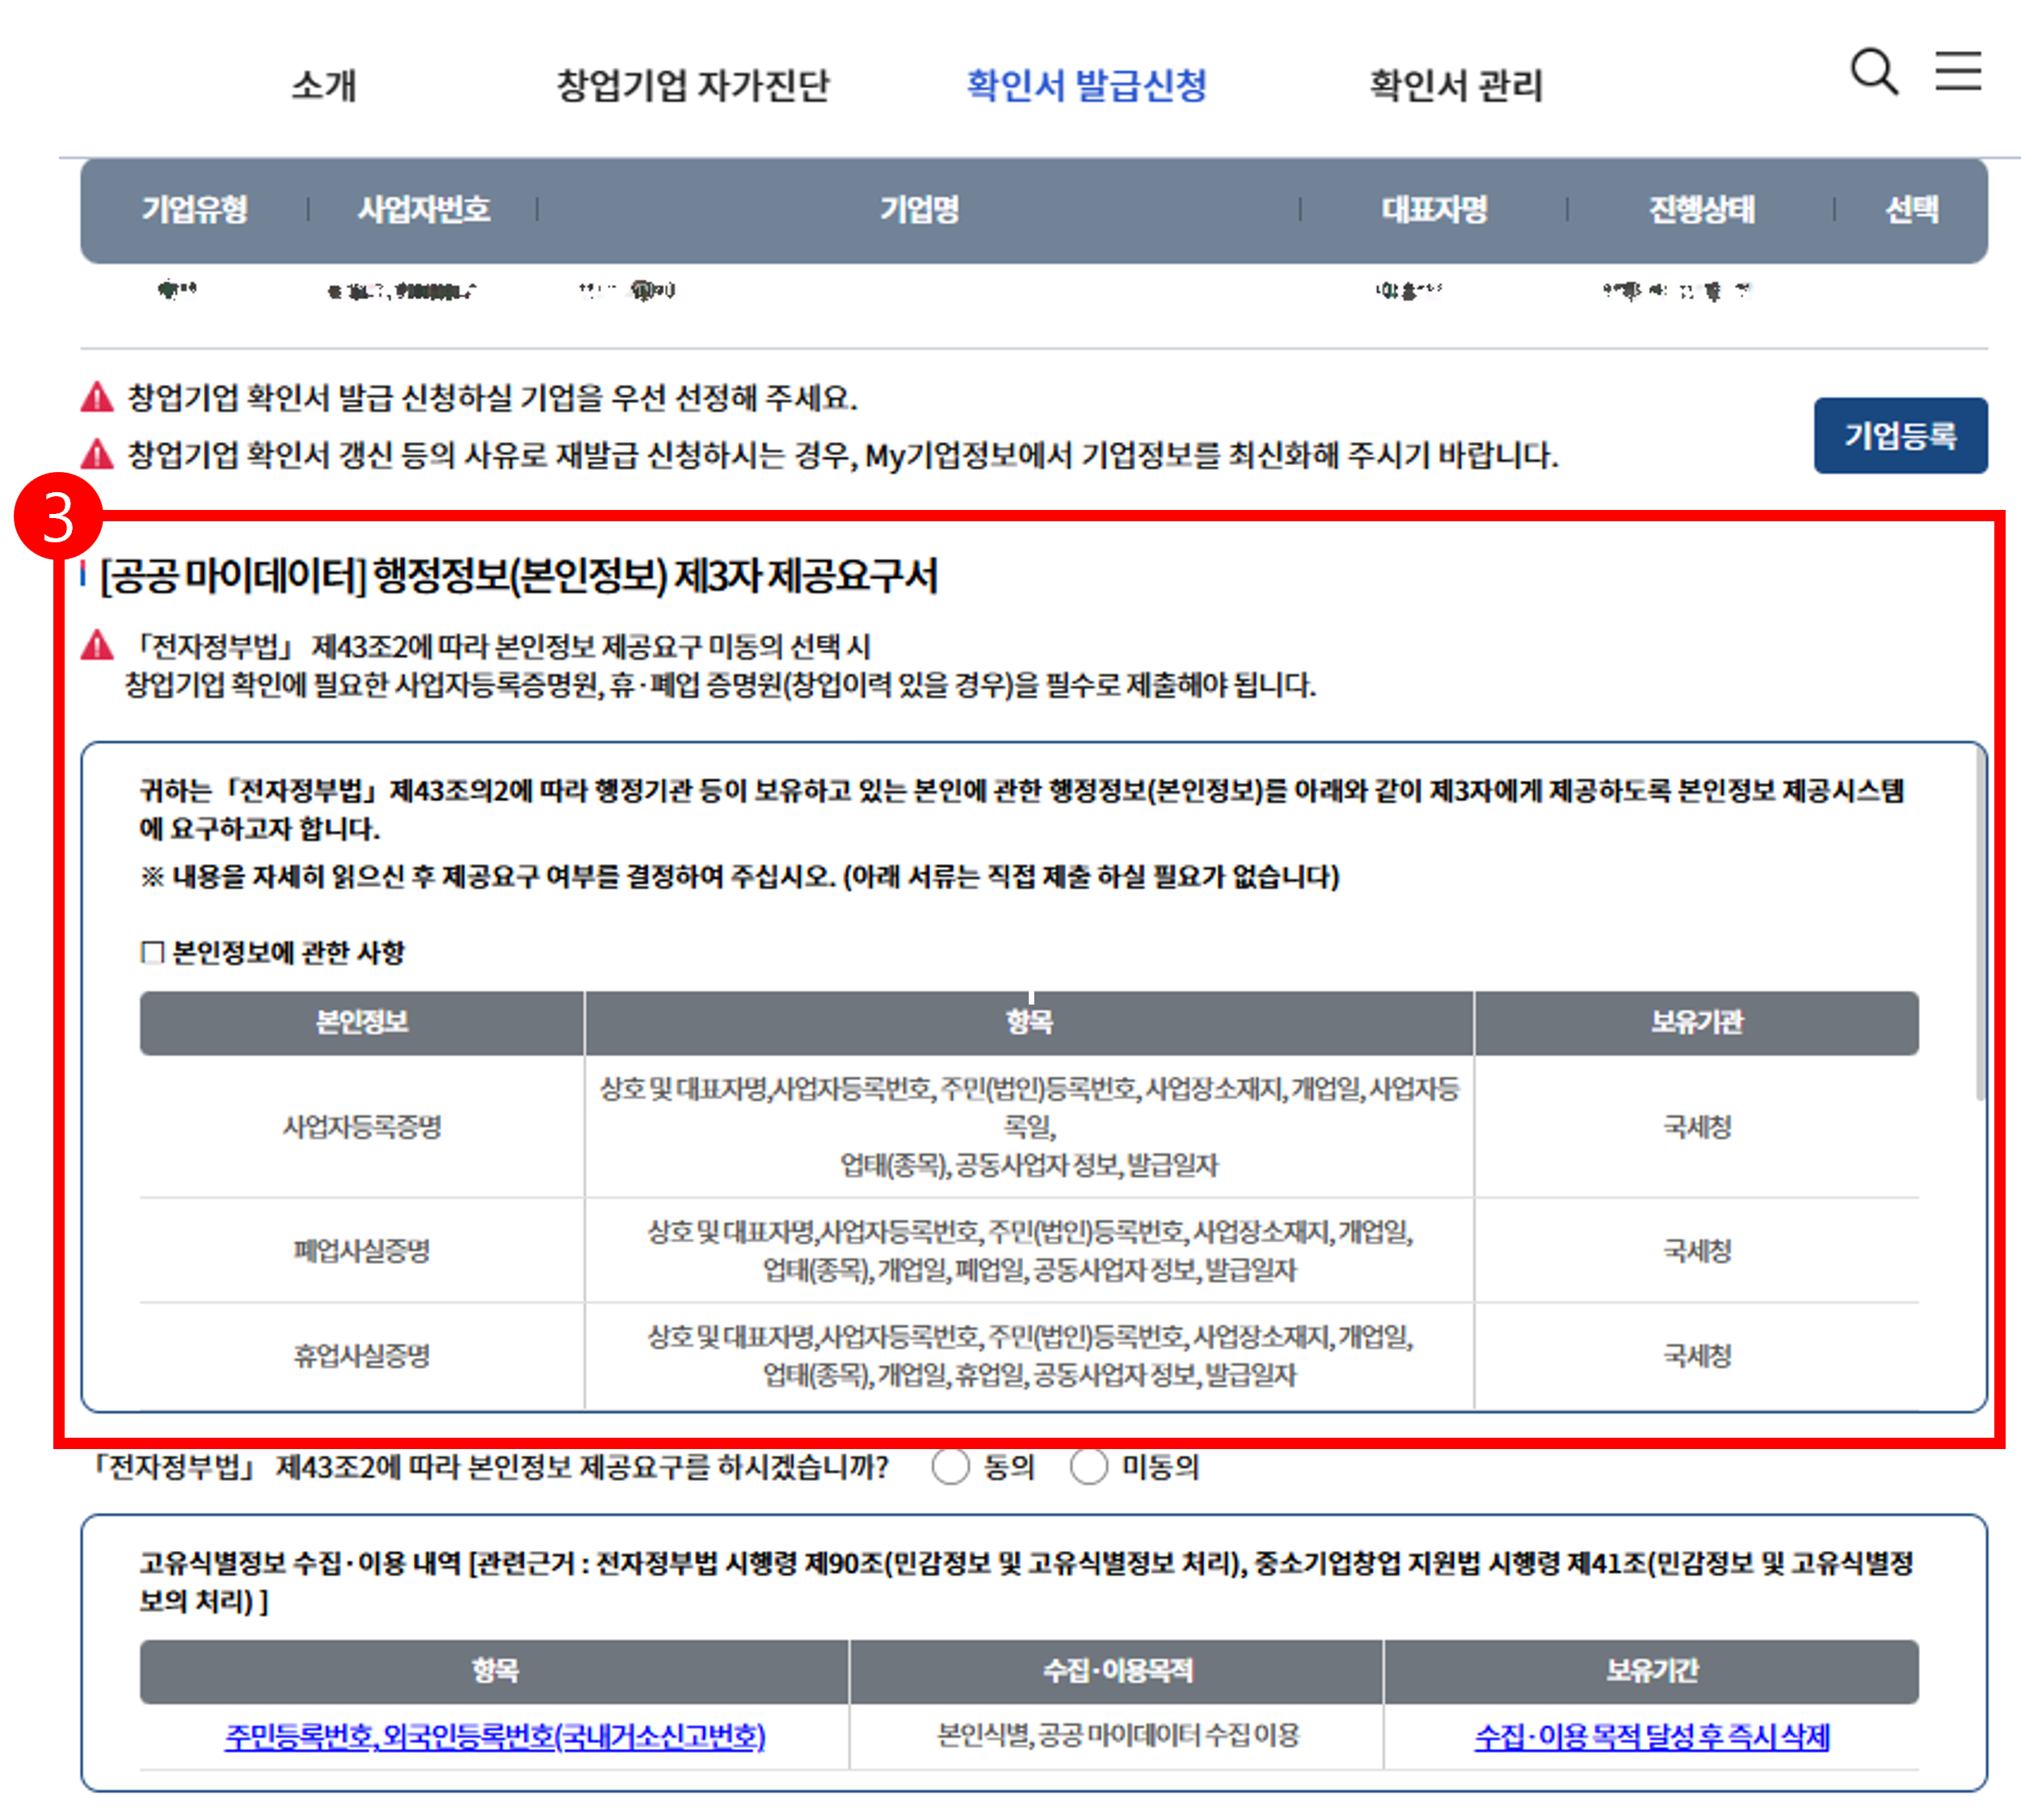Viewport: 2021px width, 1820px height.
Task: Select the 동의 radio button
Action: point(950,1467)
